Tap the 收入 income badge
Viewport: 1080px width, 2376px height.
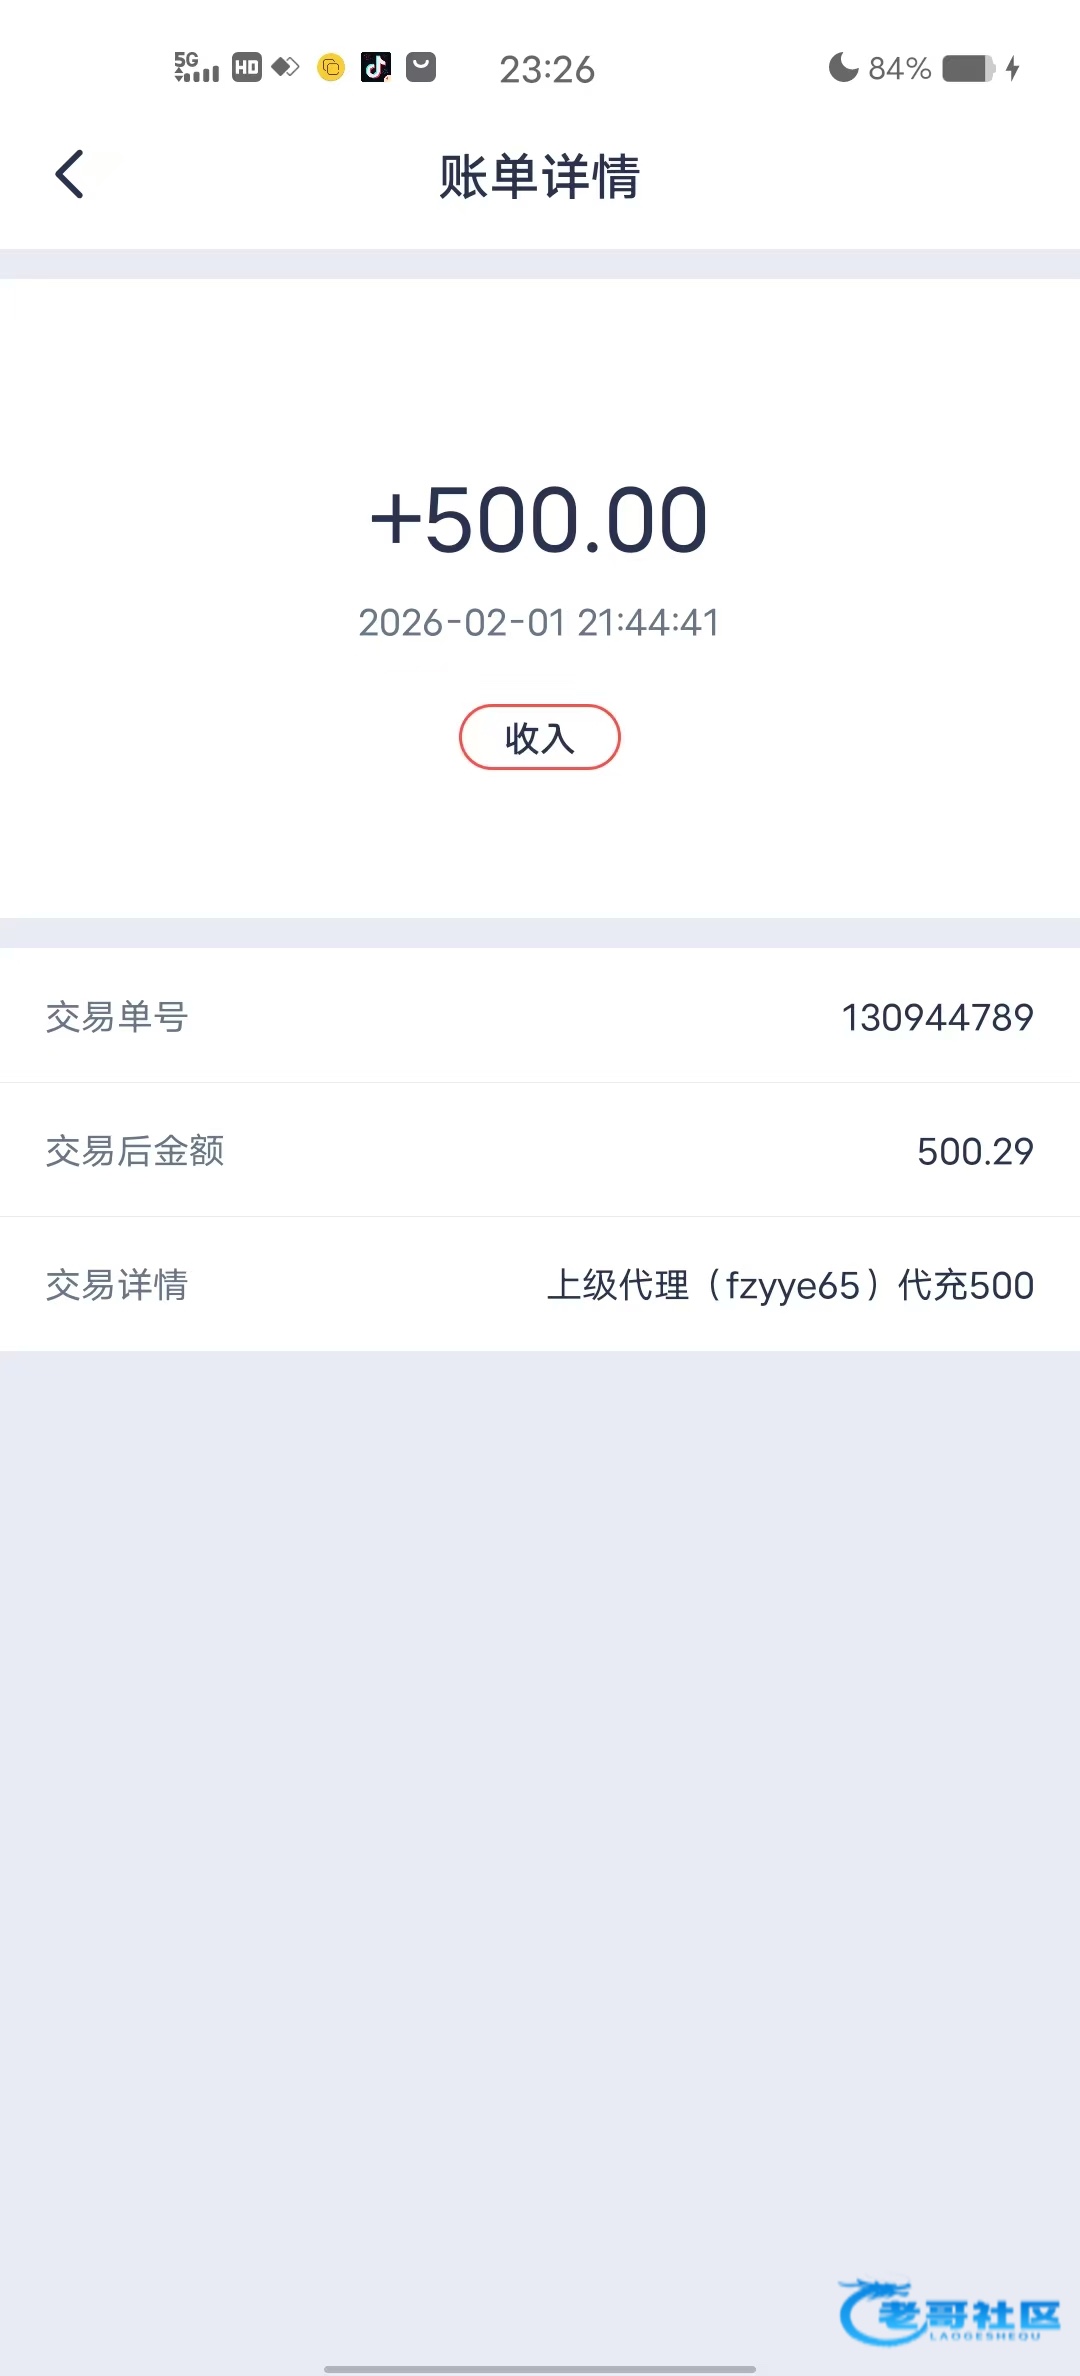(x=540, y=738)
